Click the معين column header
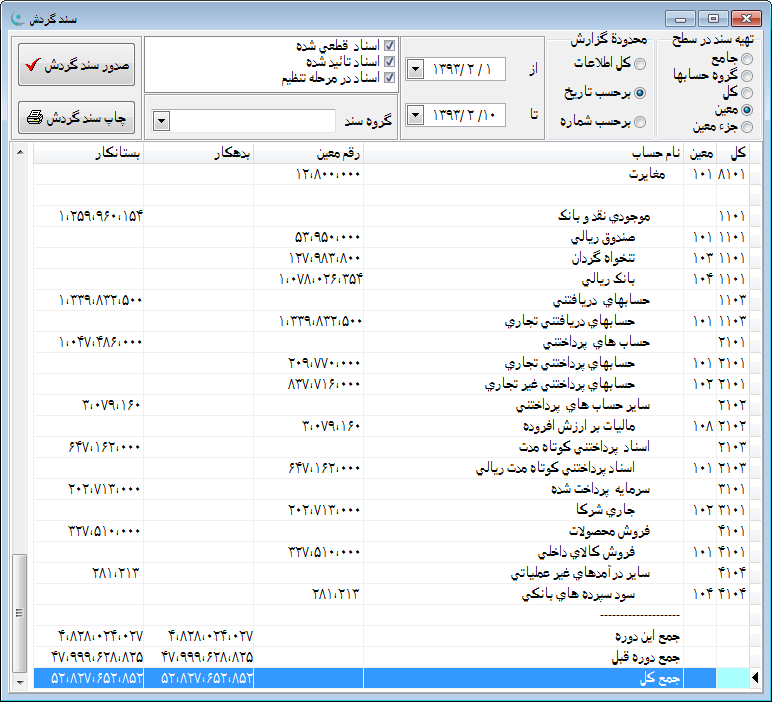 700,153
